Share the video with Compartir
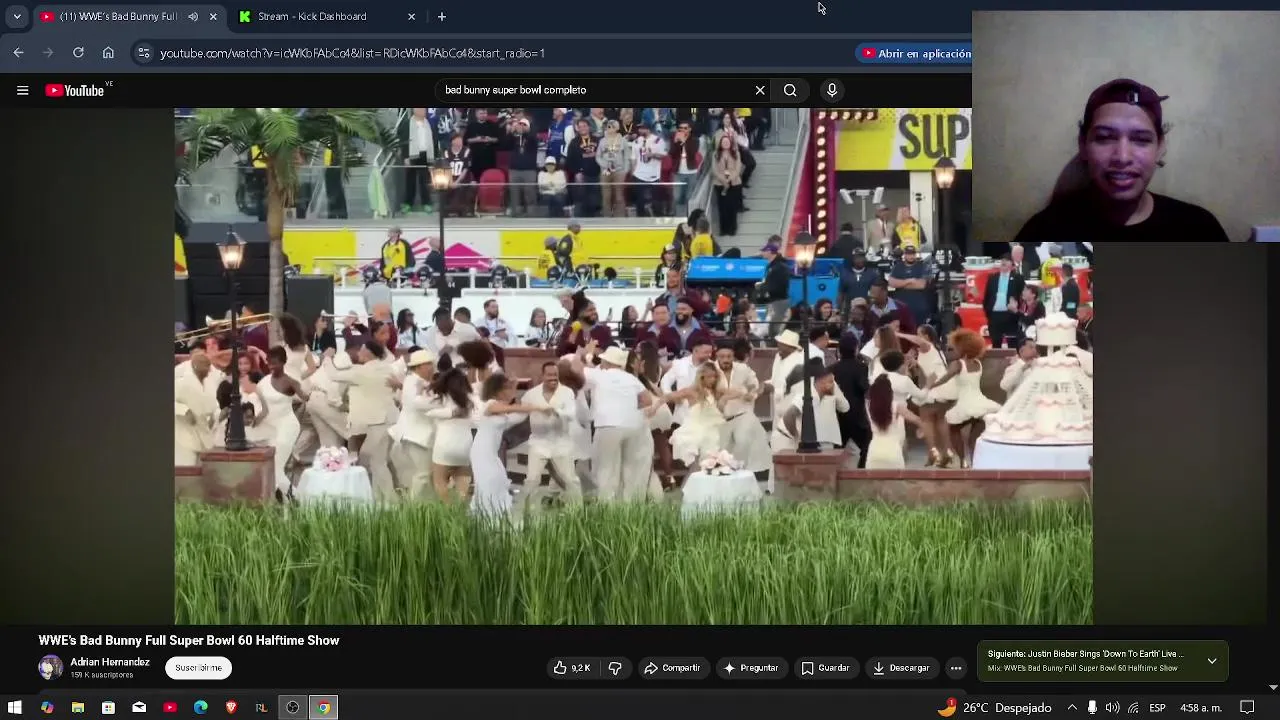The width and height of the screenshot is (1280, 720). tap(672, 668)
